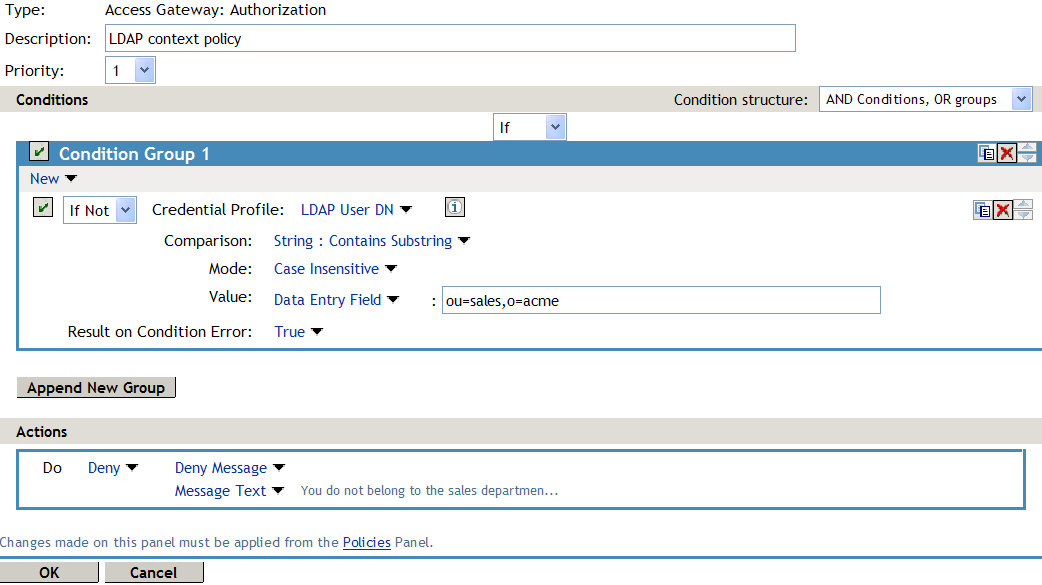Delete the condition row with the red X
The image size is (1042, 585).
pos(1003,210)
